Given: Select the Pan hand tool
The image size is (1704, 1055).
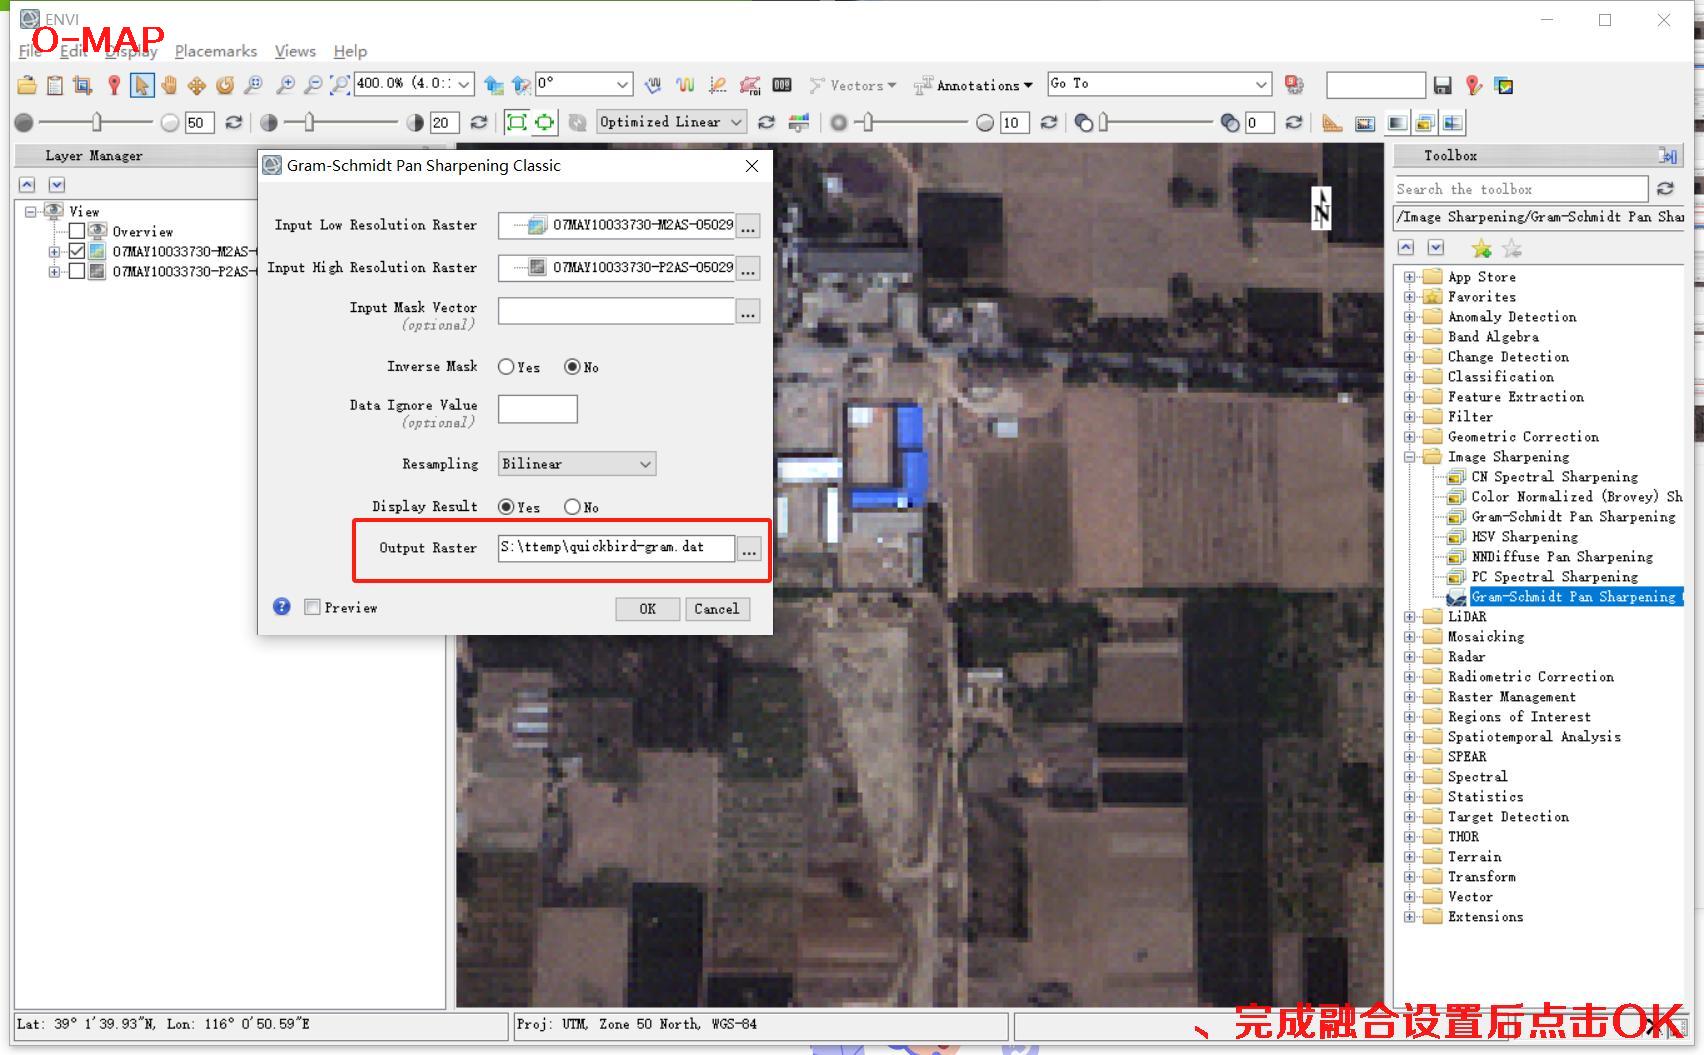Looking at the screenshot, I should pos(169,86).
